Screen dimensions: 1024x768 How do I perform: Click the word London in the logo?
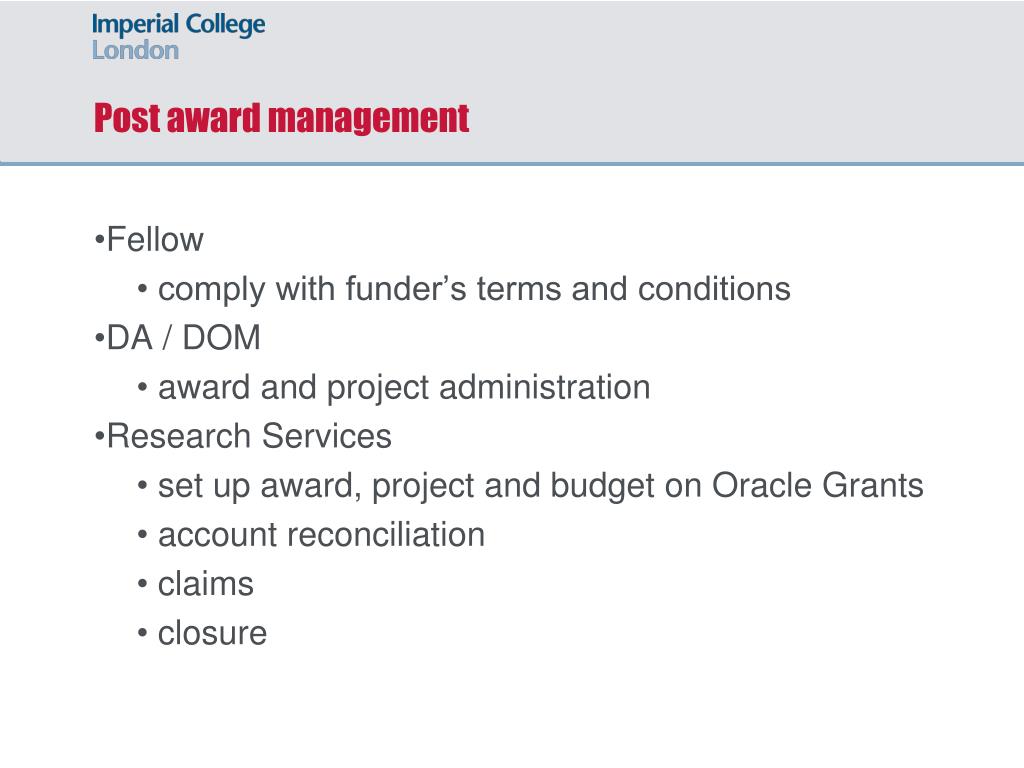tap(135, 50)
